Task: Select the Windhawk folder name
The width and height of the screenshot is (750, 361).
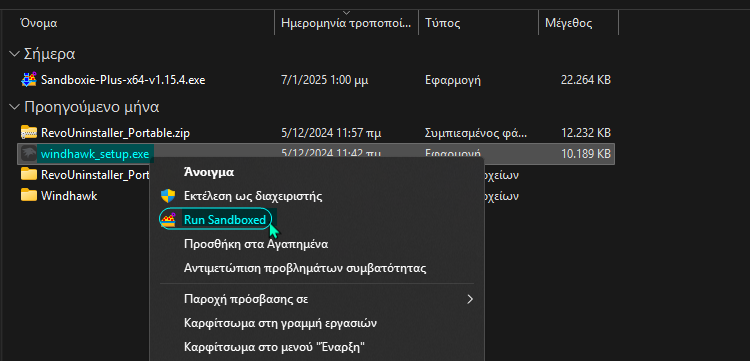Action: 69,196
